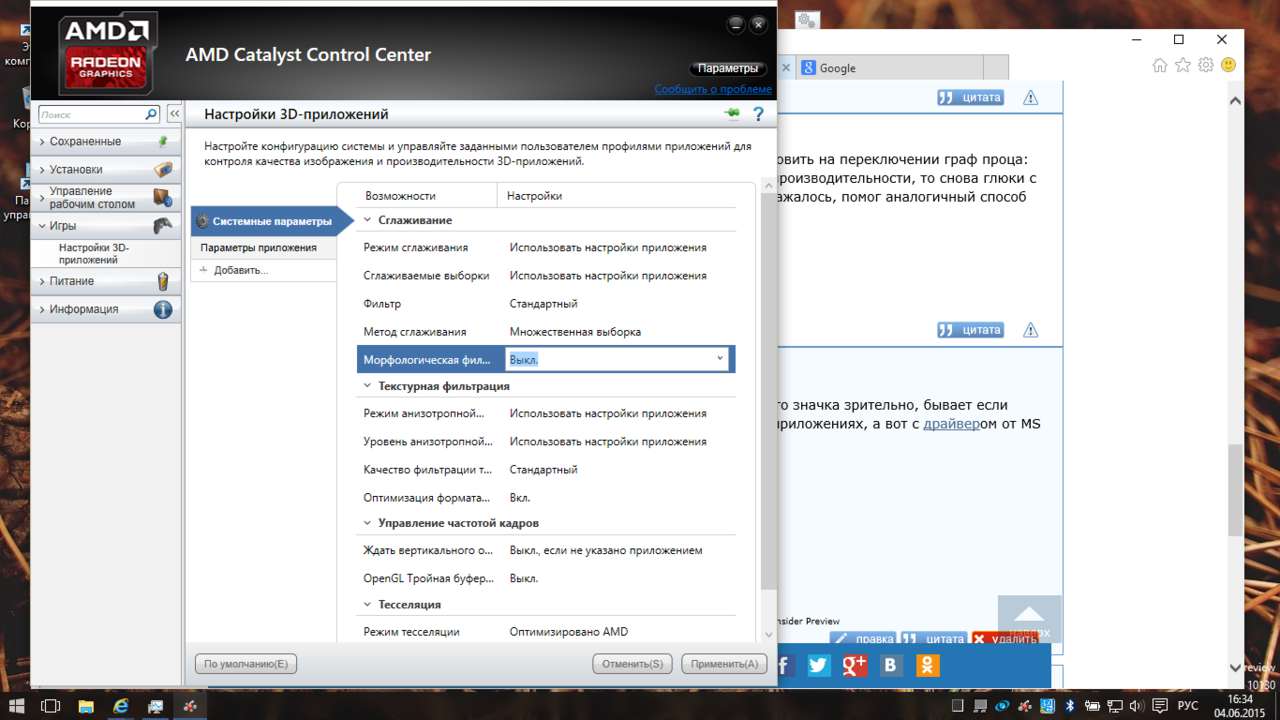Click the Сообщить о проблеме link
The height and width of the screenshot is (720, 1280).
coord(712,89)
